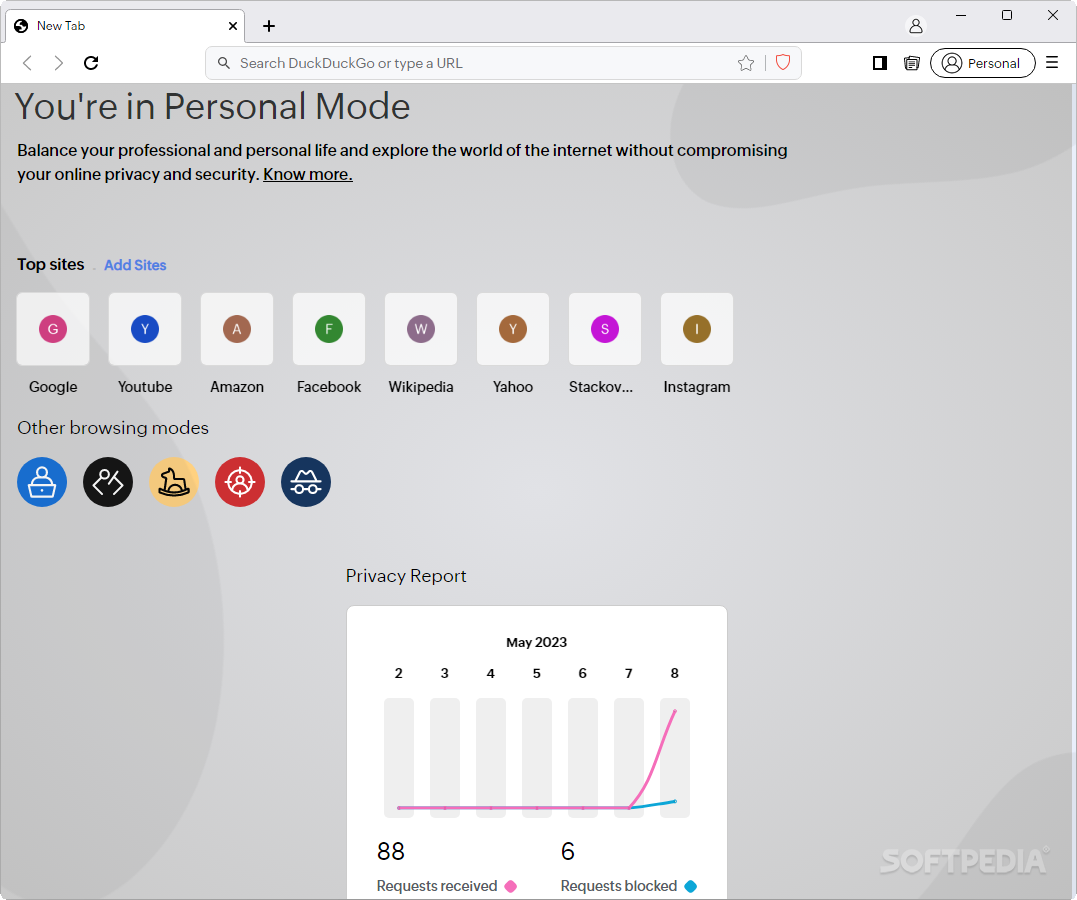
Task: Click the blue Requests blocked legend dot
Action: pyautogui.click(x=691, y=886)
